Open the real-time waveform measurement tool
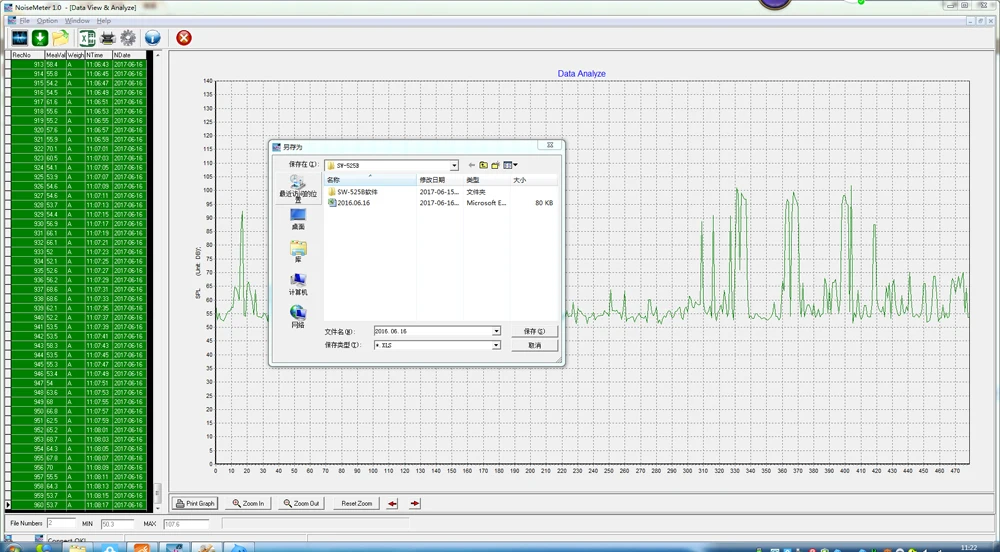Screen dimensions: 1000x552 click(20, 38)
